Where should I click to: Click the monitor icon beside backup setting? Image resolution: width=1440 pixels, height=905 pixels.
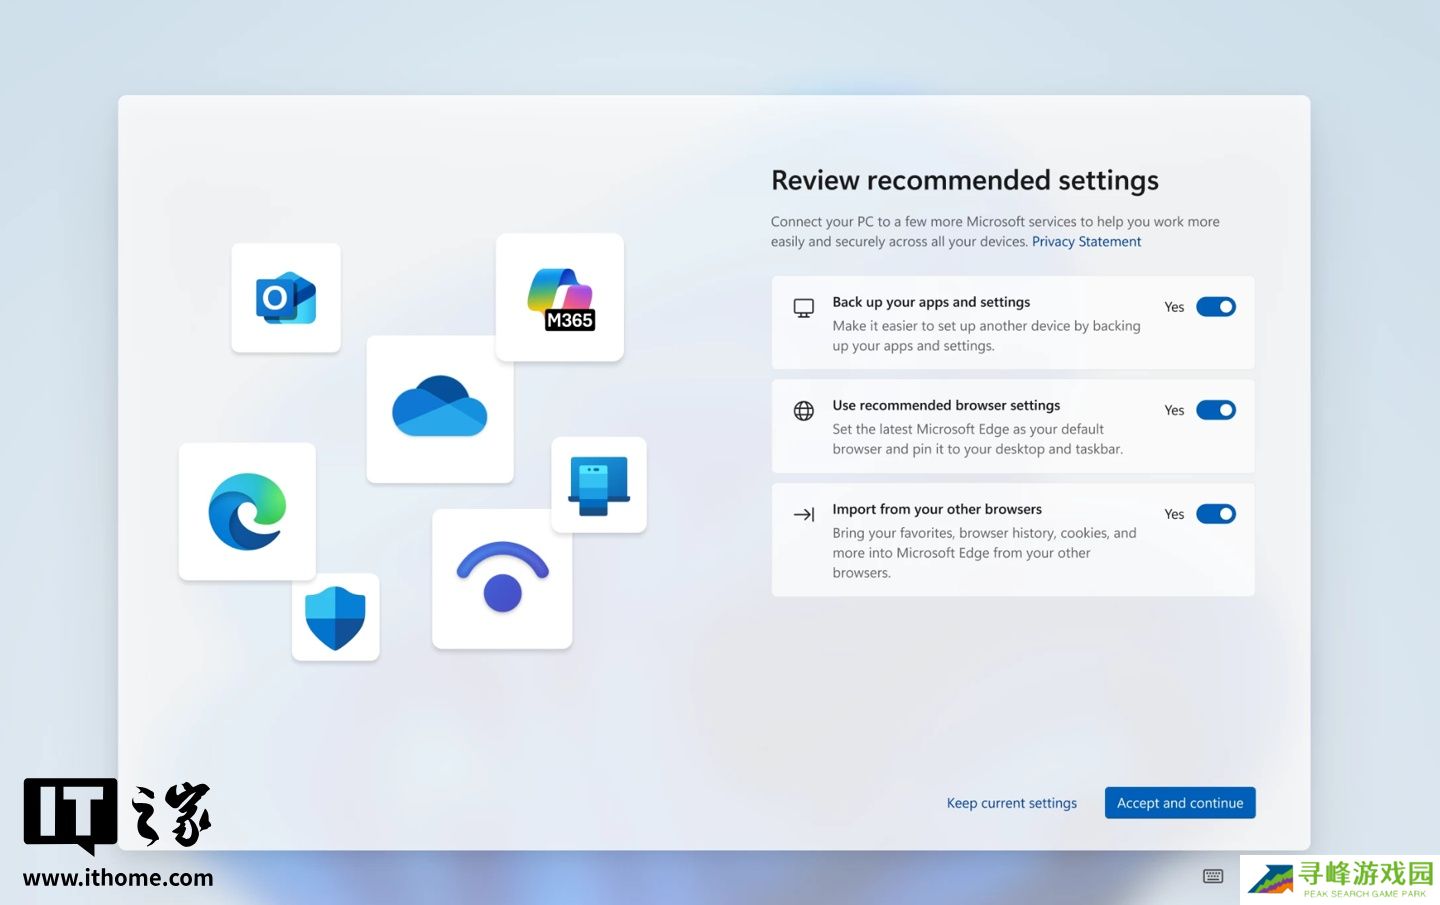[804, 308]
